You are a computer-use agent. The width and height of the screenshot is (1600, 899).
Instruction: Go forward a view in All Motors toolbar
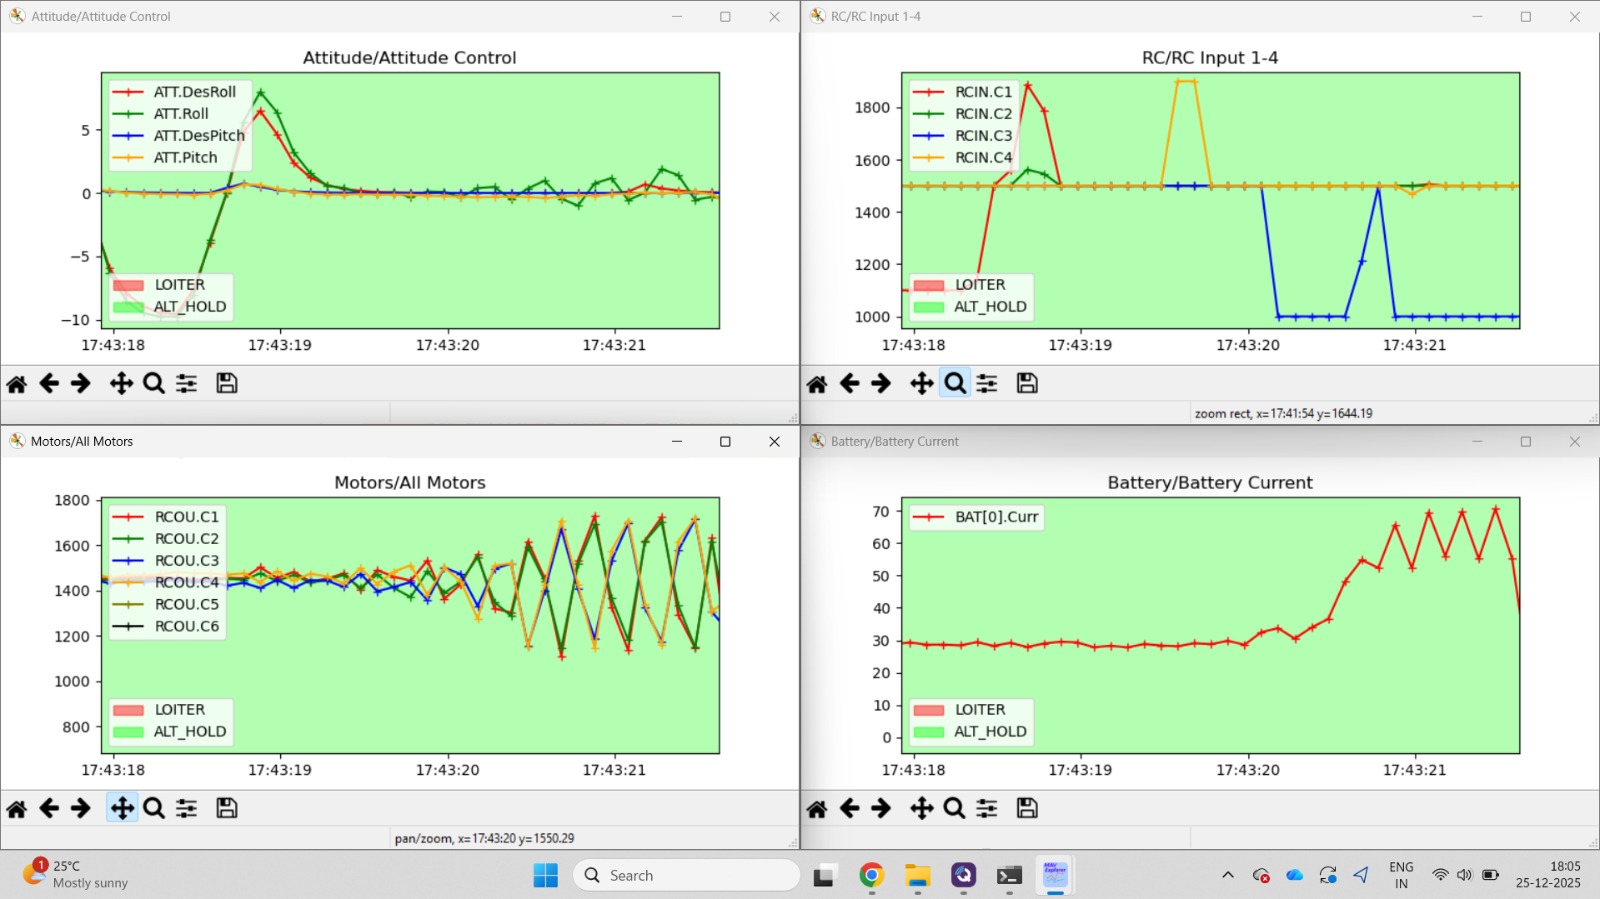[x=81, y=809]
